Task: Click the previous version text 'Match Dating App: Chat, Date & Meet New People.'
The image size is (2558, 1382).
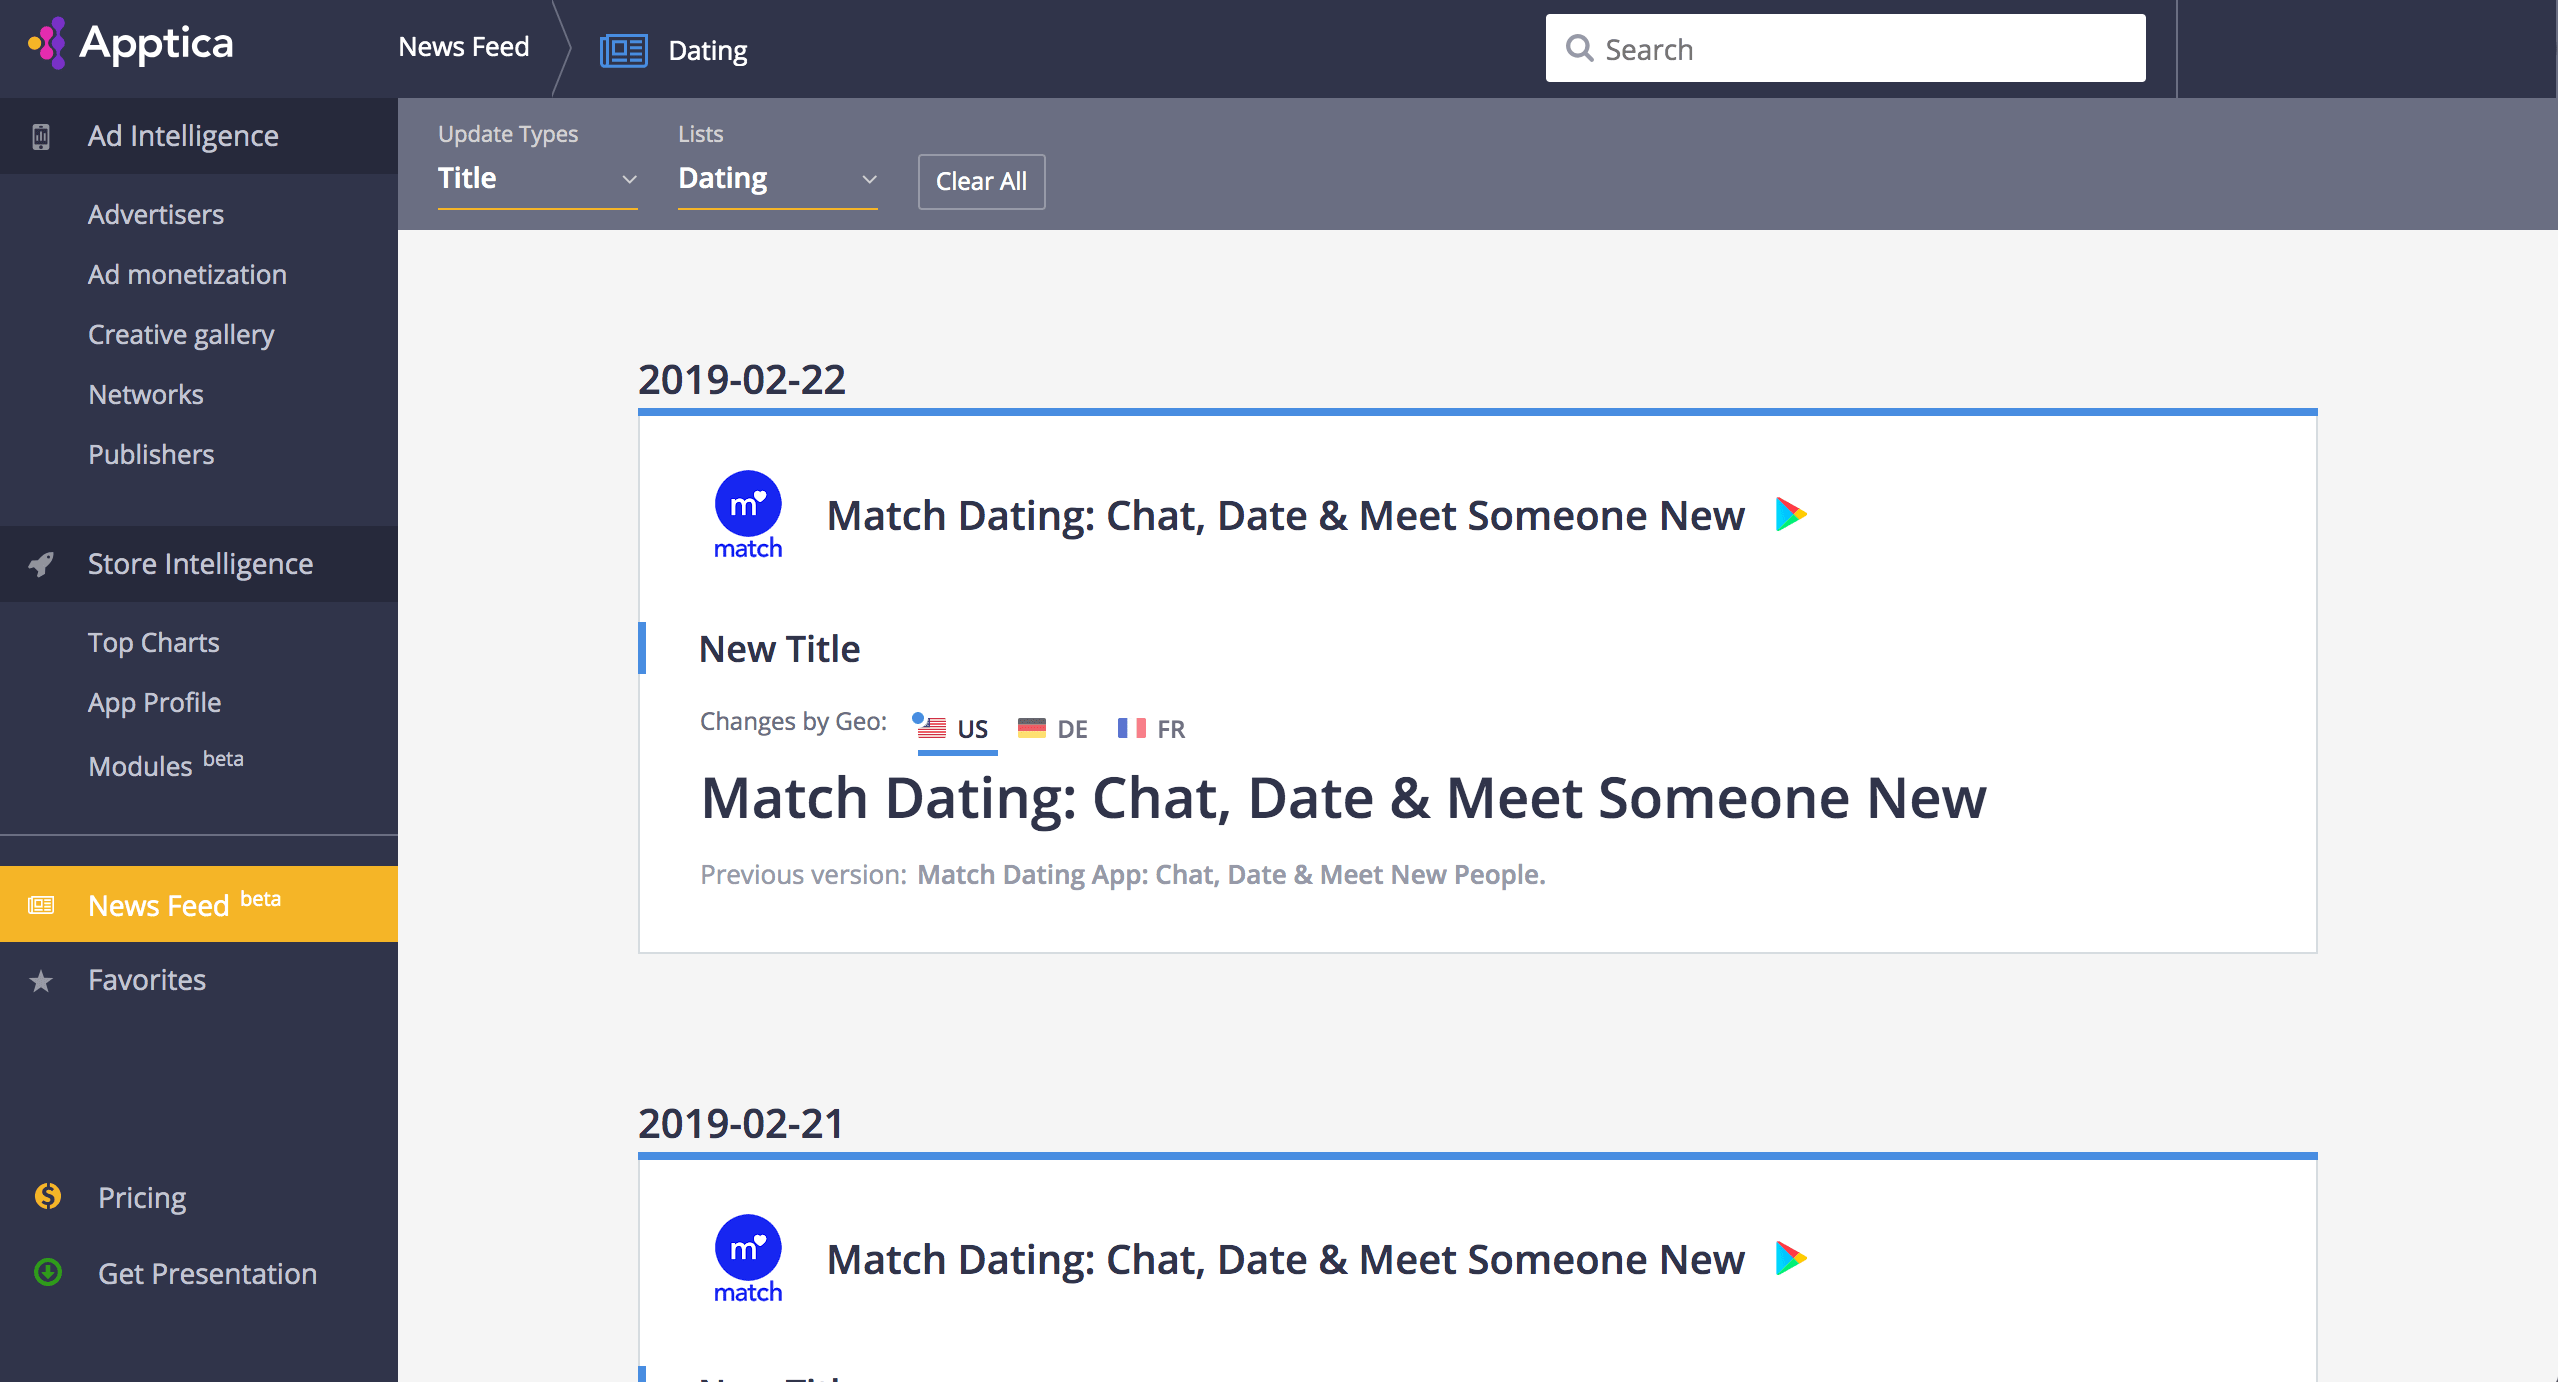Action: 1232,875
